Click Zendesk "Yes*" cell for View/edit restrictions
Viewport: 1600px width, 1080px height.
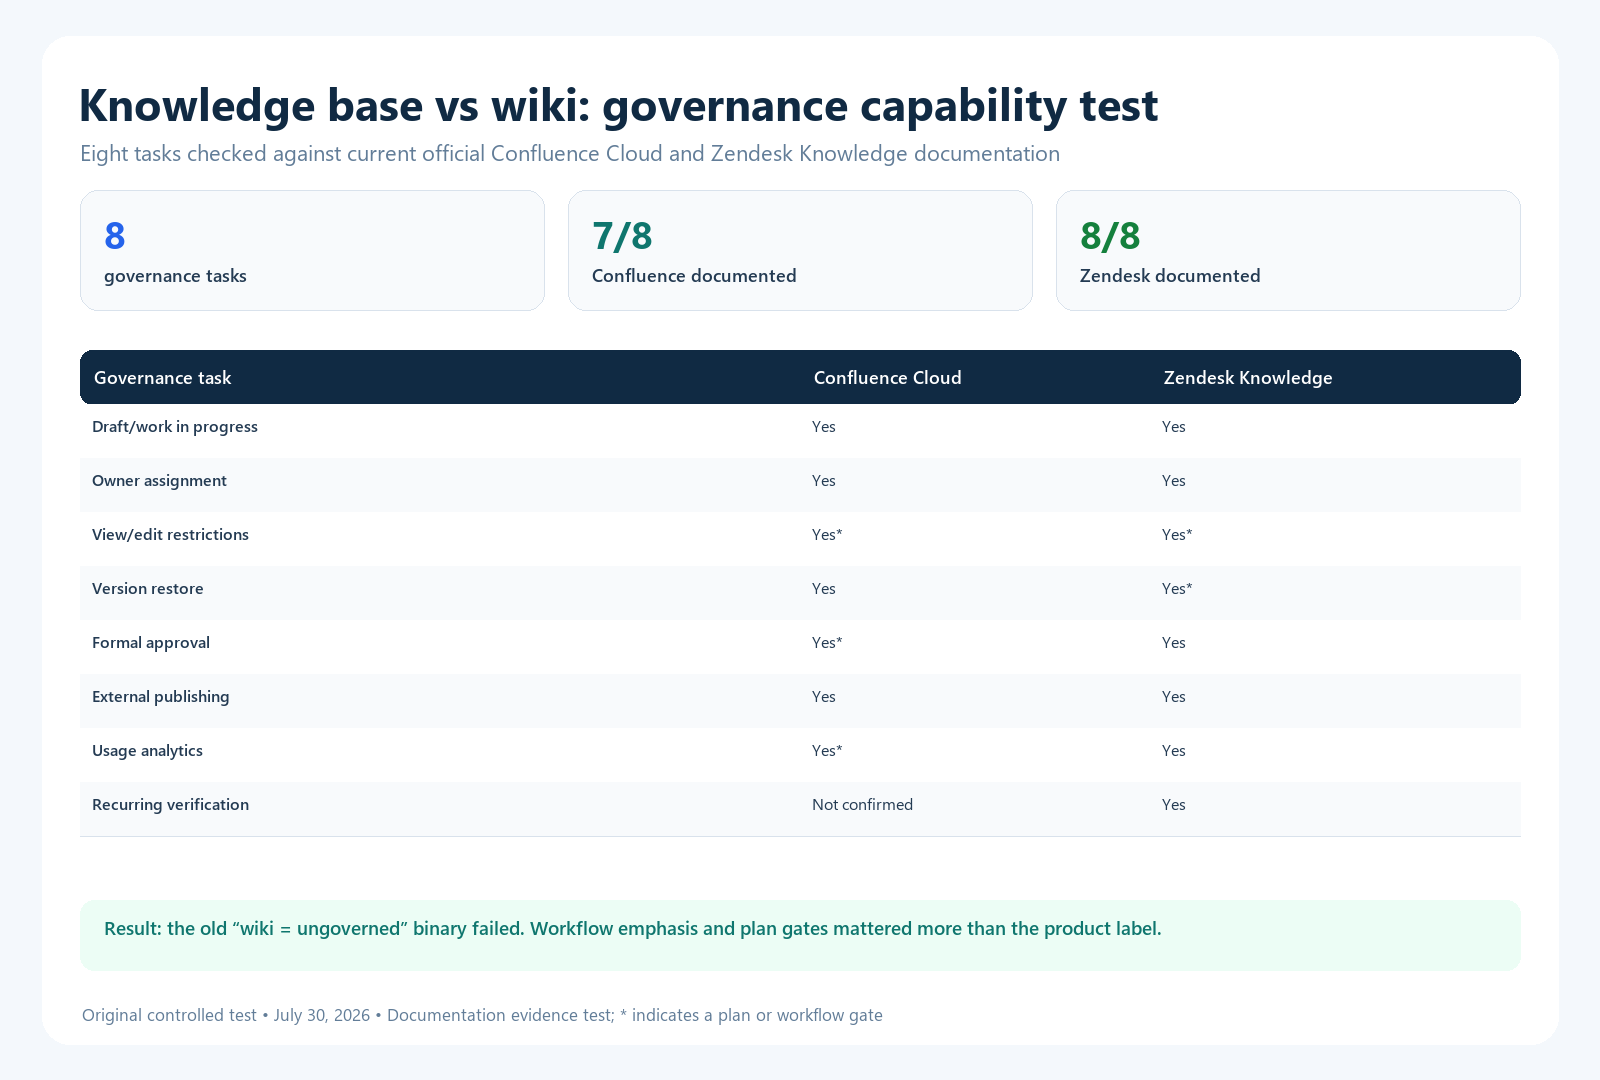coord(1177,535)
